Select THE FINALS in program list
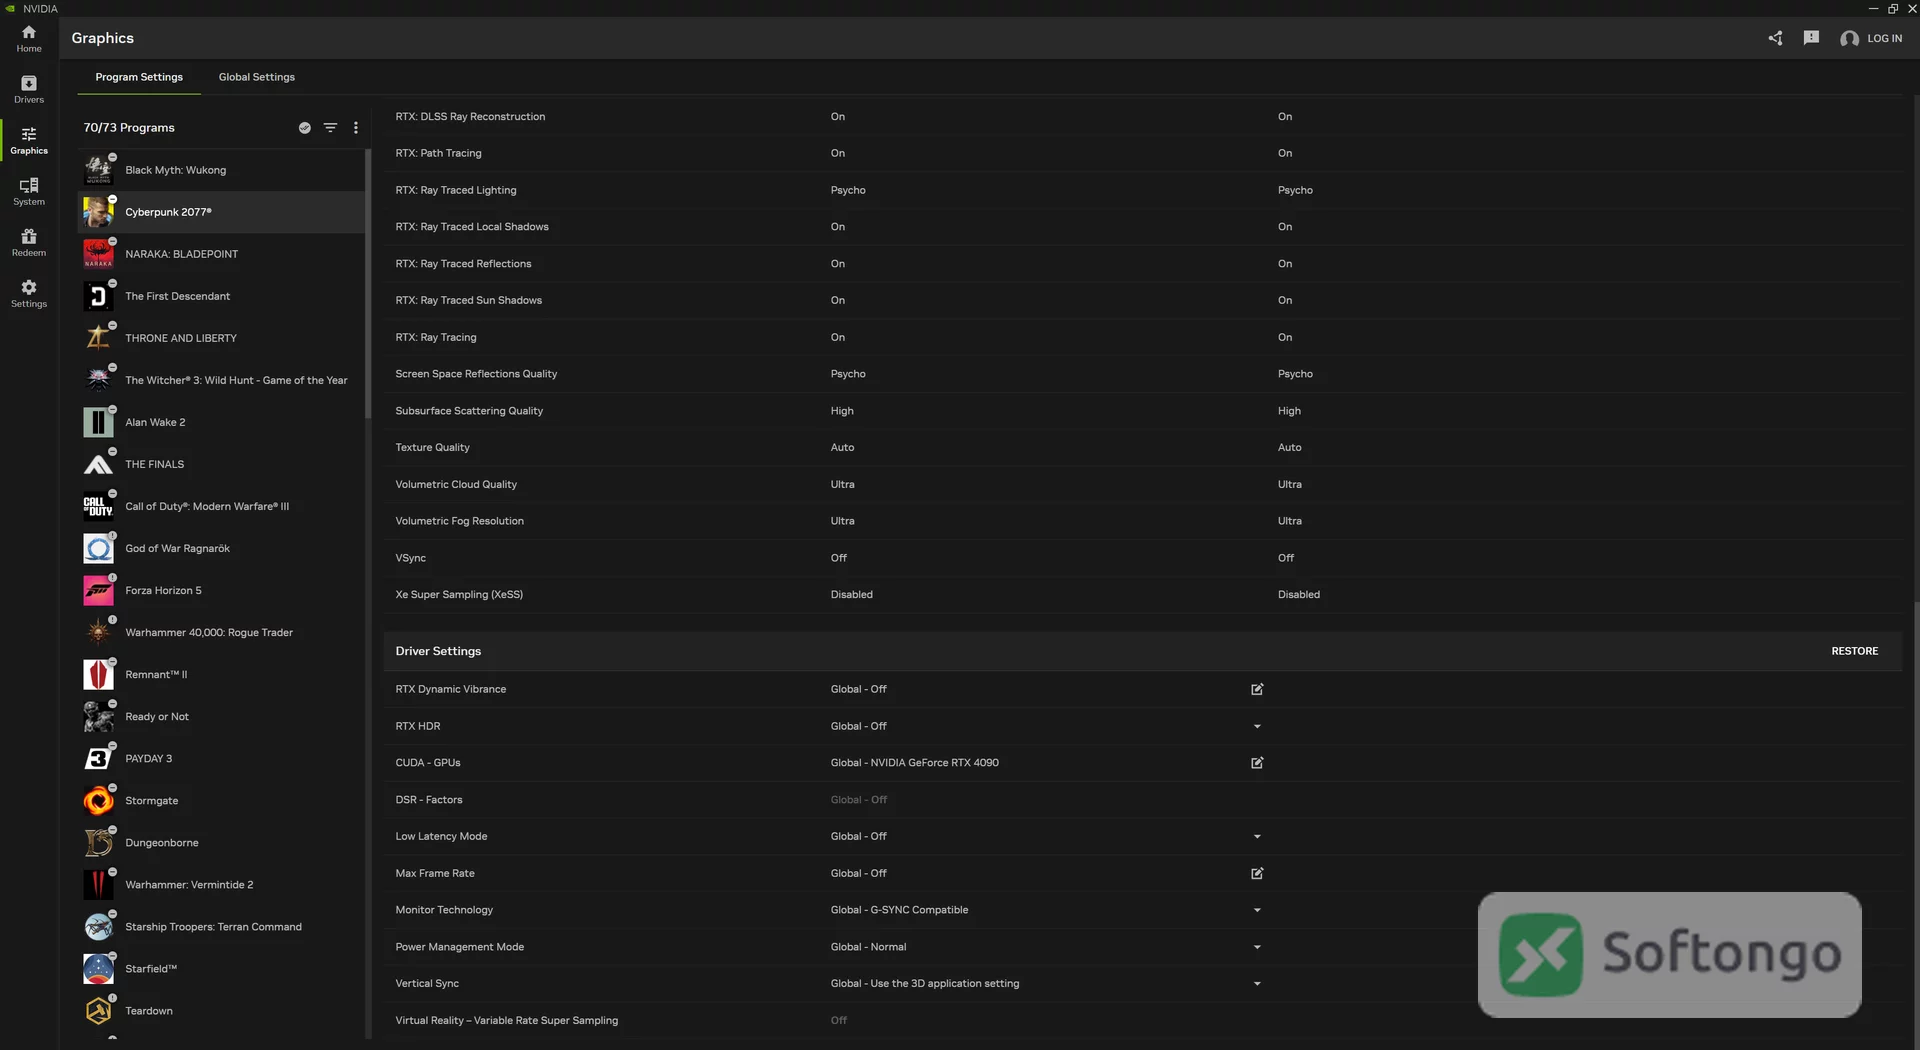This screenshot has height=1050, width=1920. (x=221, y=464)
